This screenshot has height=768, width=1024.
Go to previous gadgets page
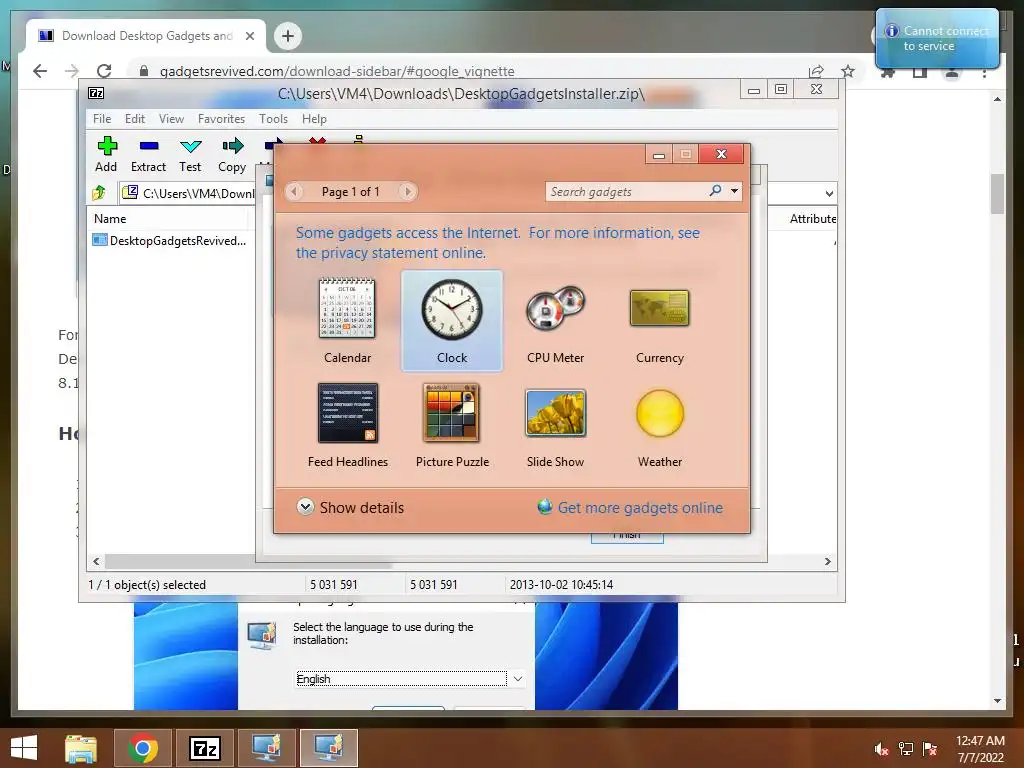tap(294, 191)
